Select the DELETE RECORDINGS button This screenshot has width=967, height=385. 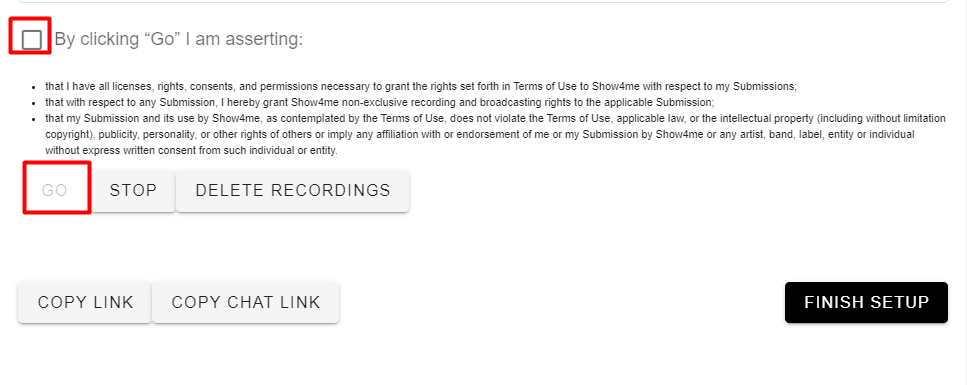pyautogui.click(x=293, y=190)
